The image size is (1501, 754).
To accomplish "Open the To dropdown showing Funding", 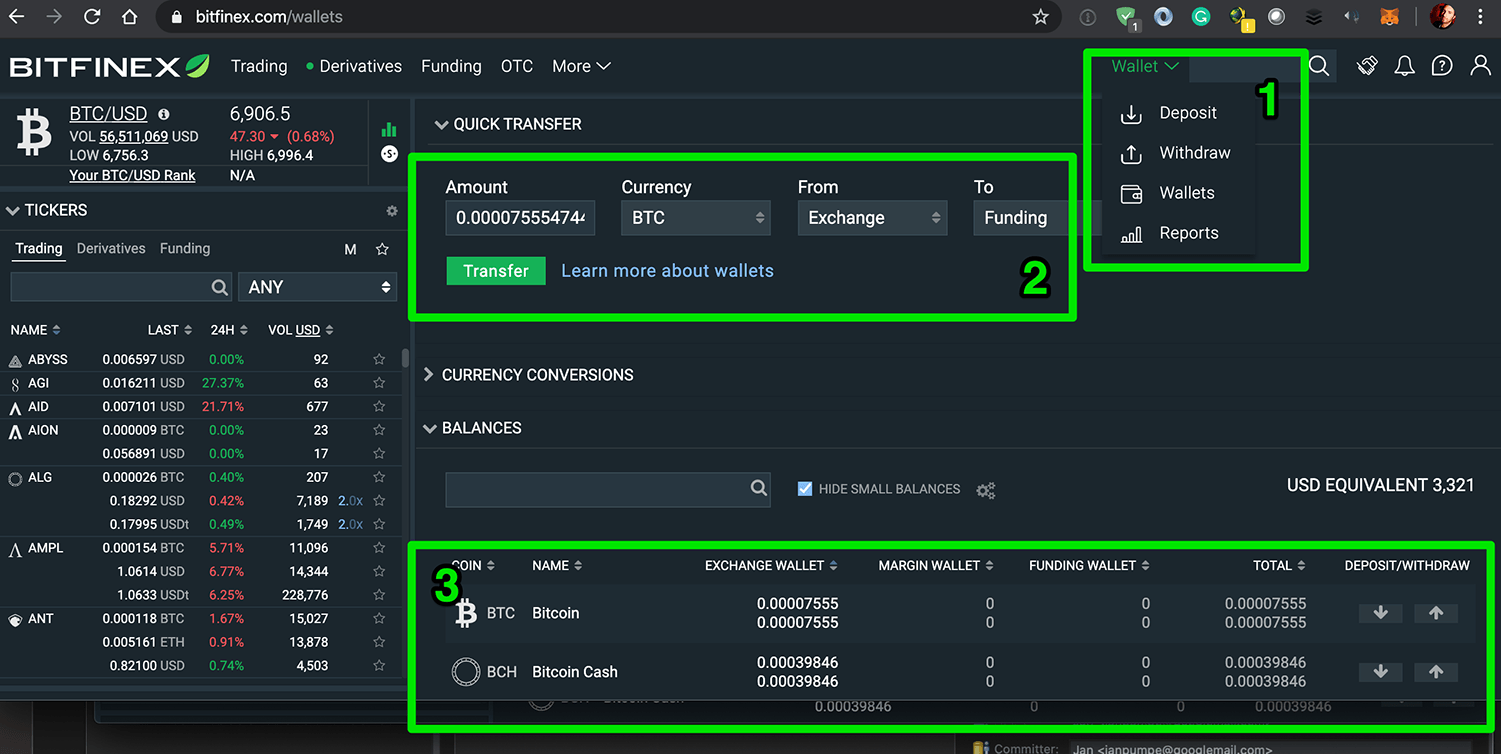I will [x=1037, y=218].
